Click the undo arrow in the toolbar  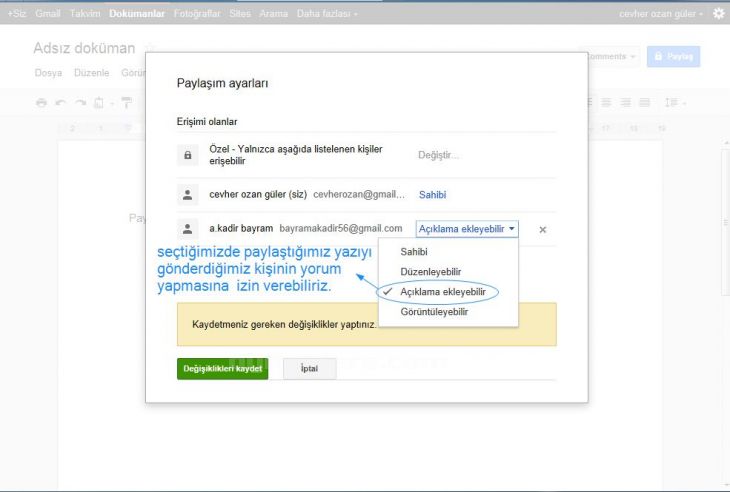pyautogui.click(x=60, y=102)
